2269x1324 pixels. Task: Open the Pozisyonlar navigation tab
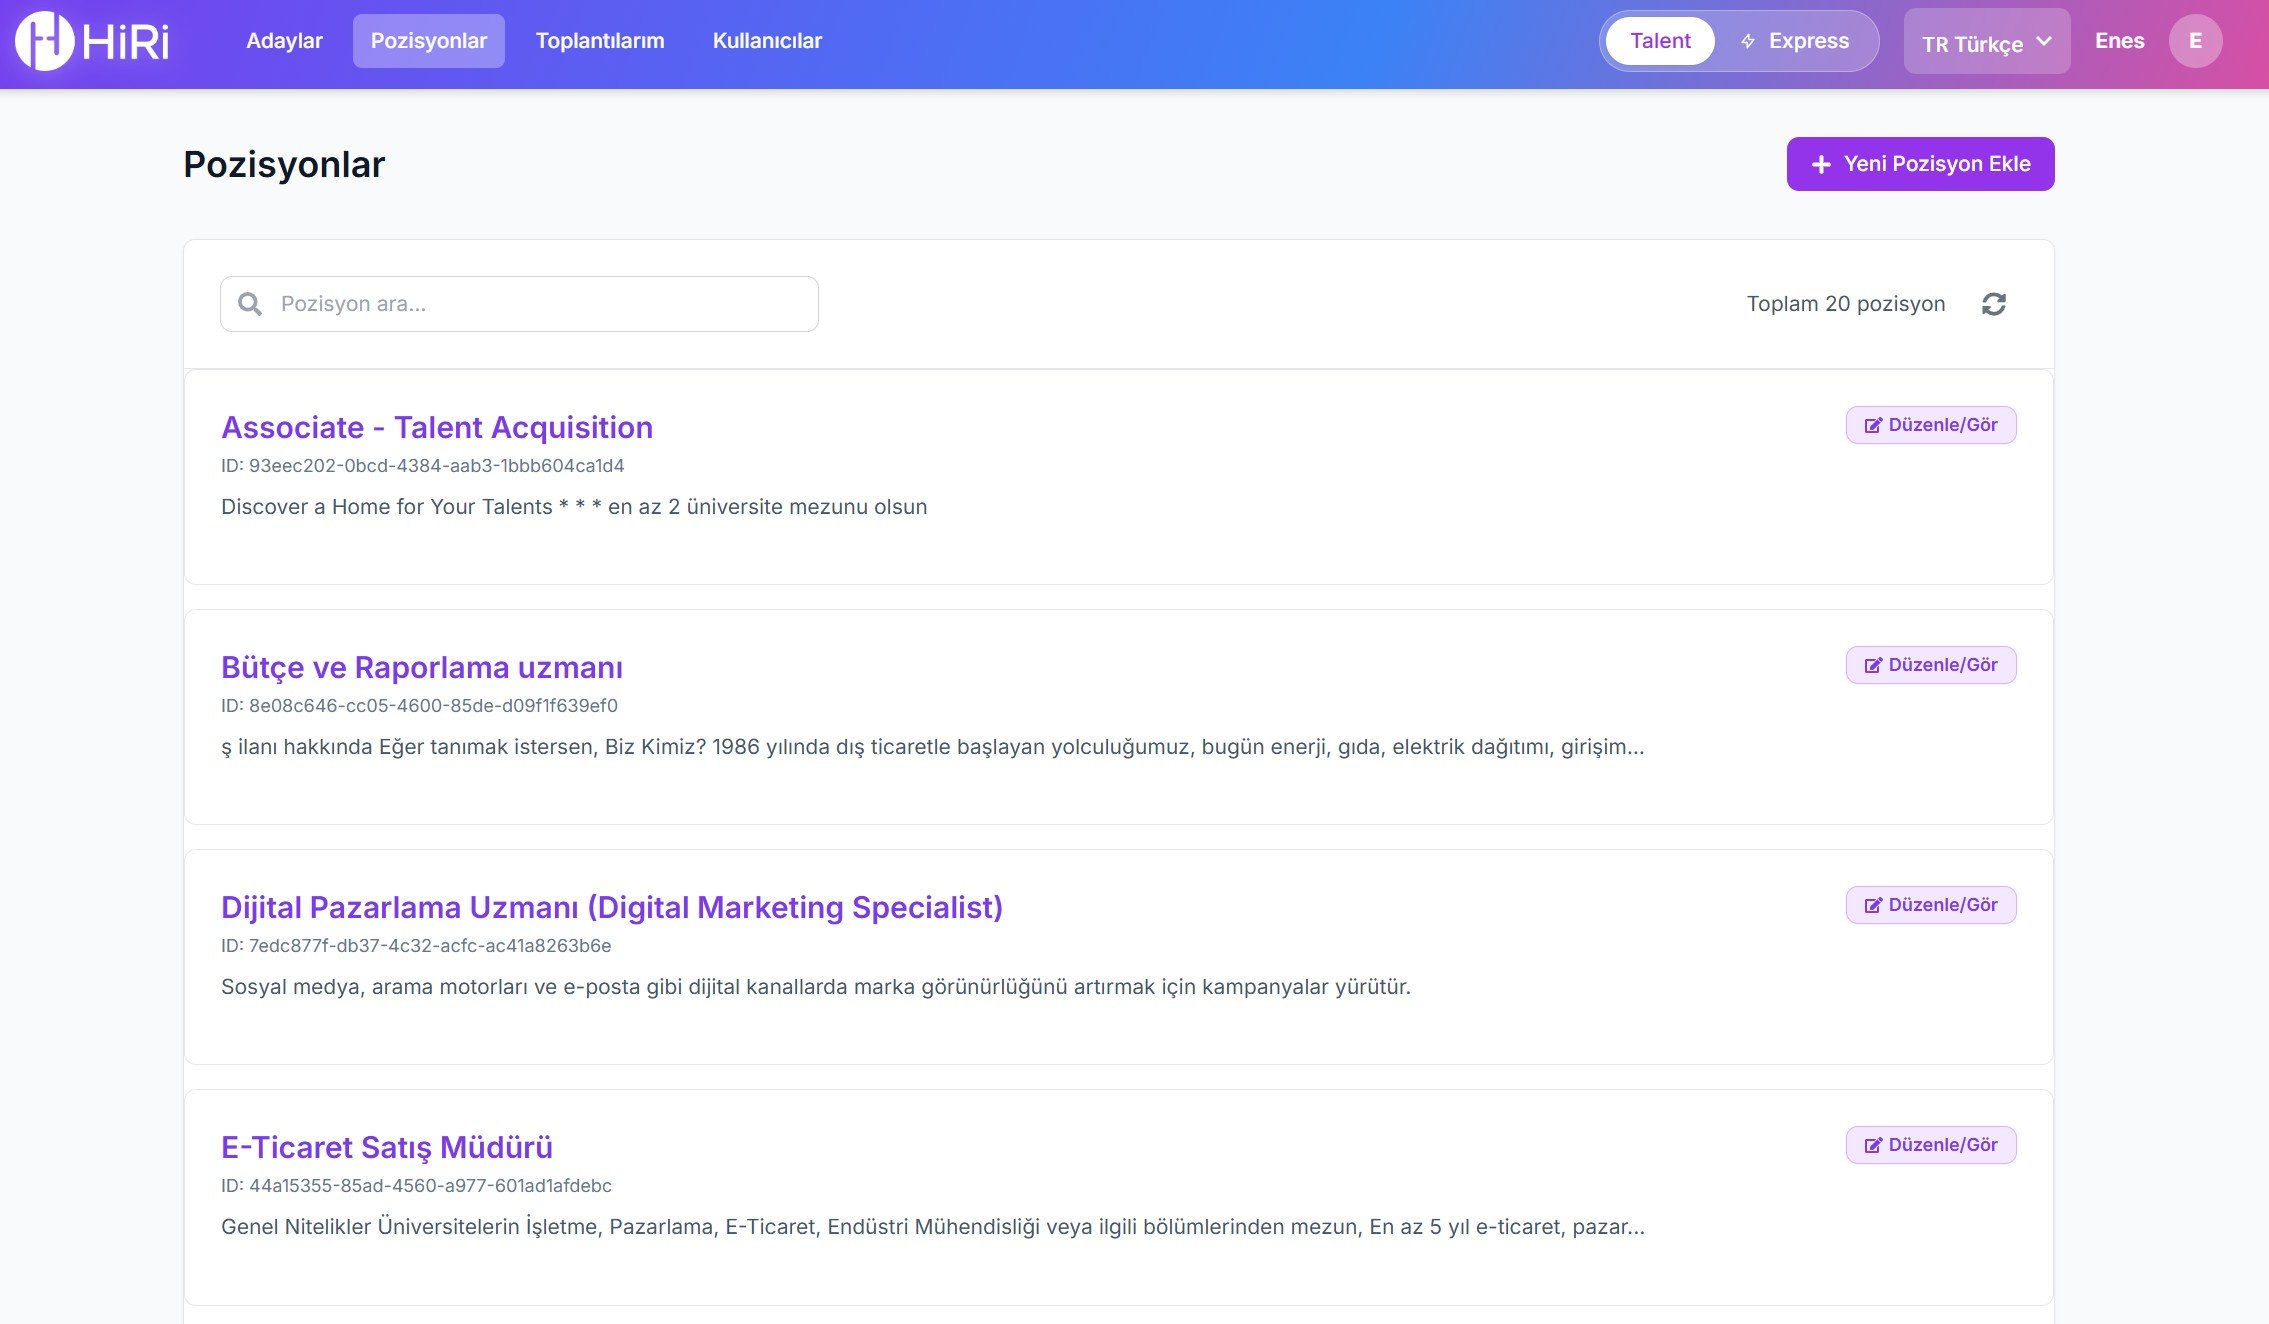[428, 41]
